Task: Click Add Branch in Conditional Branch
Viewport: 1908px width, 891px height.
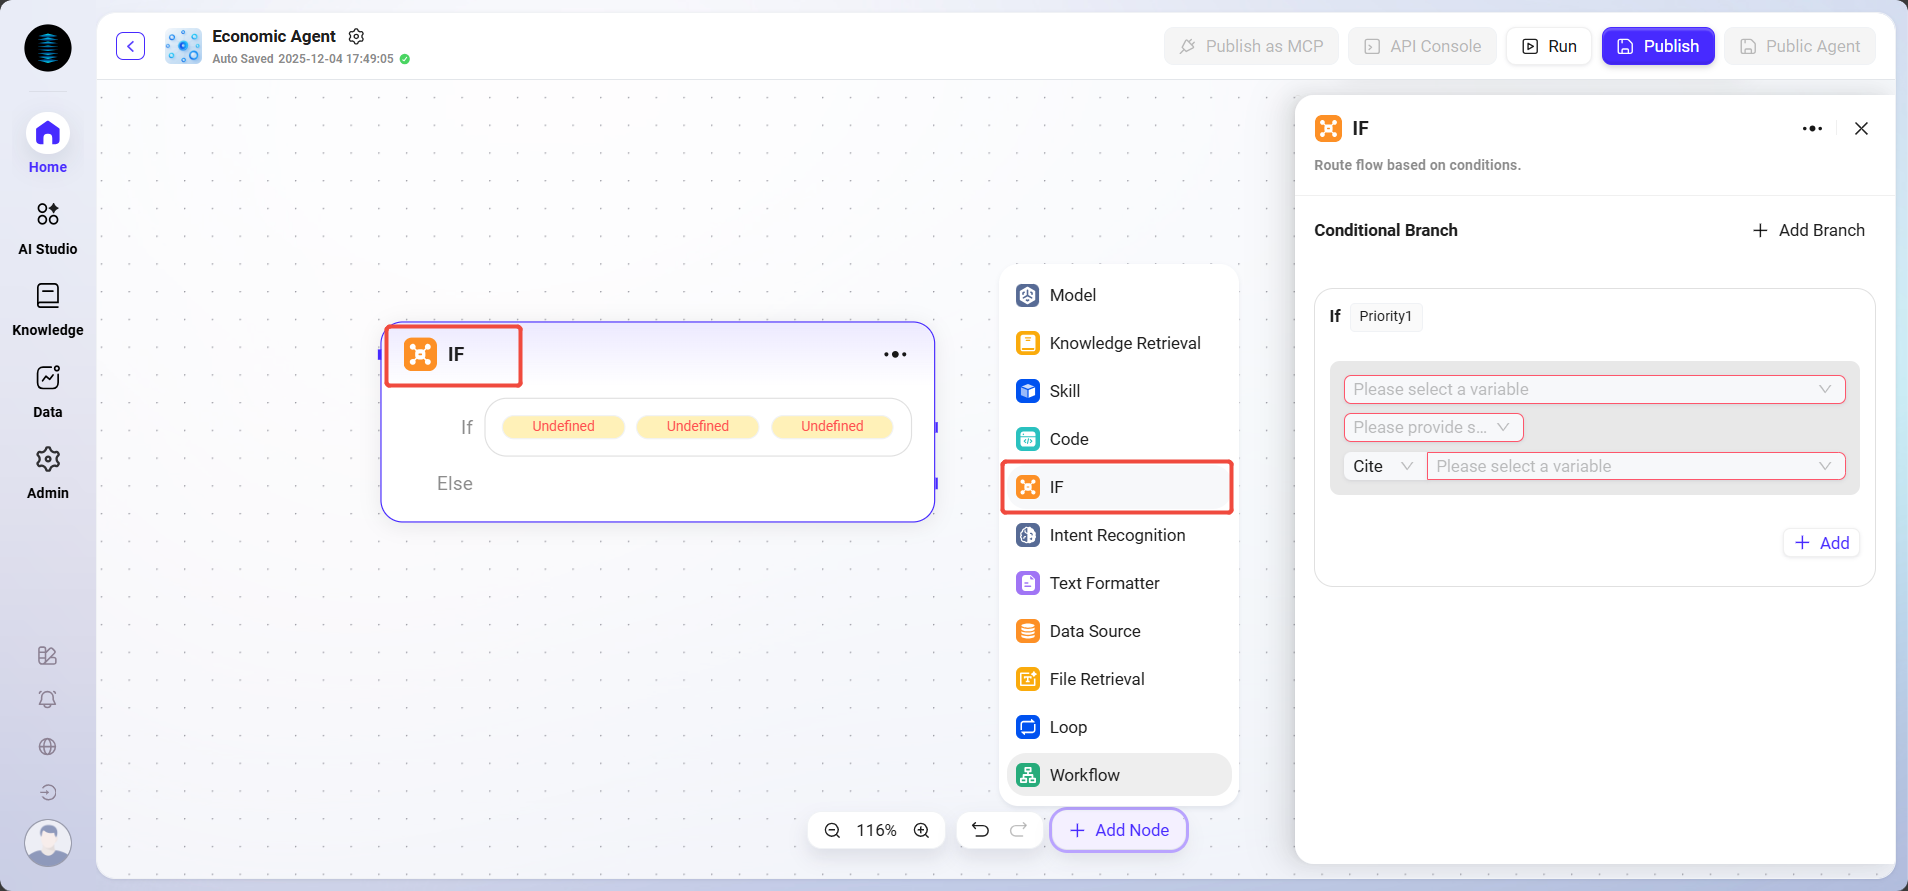Action: [1809, 230]
